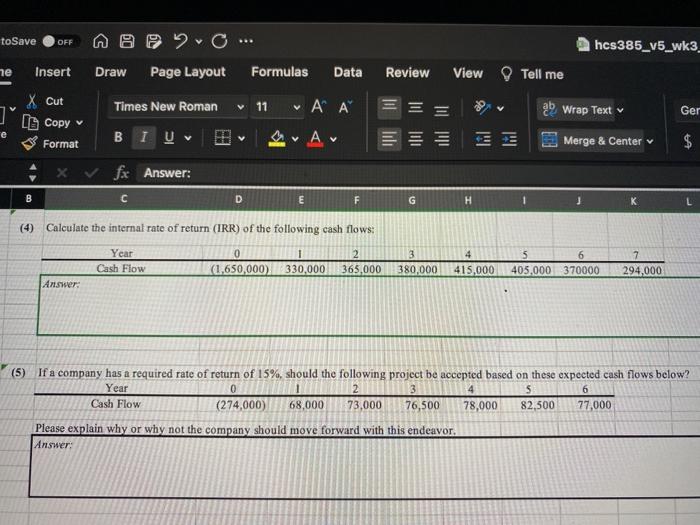
Task: Increase font size with larger A icon
Action: tap(319, 107)
